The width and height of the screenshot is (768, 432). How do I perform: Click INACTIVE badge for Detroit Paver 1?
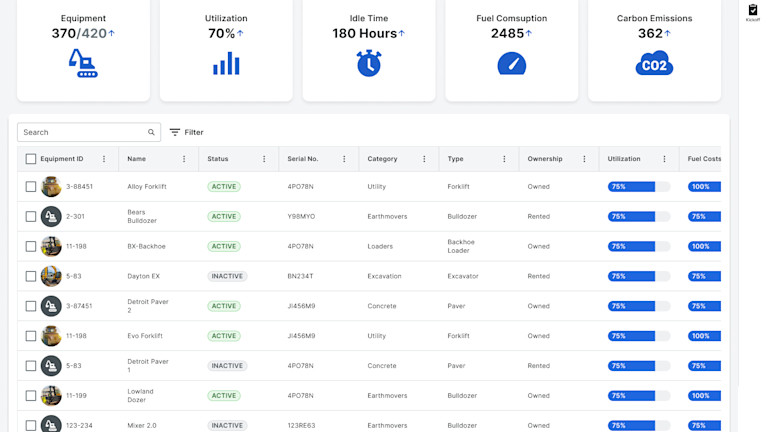(x=227, y=366)
